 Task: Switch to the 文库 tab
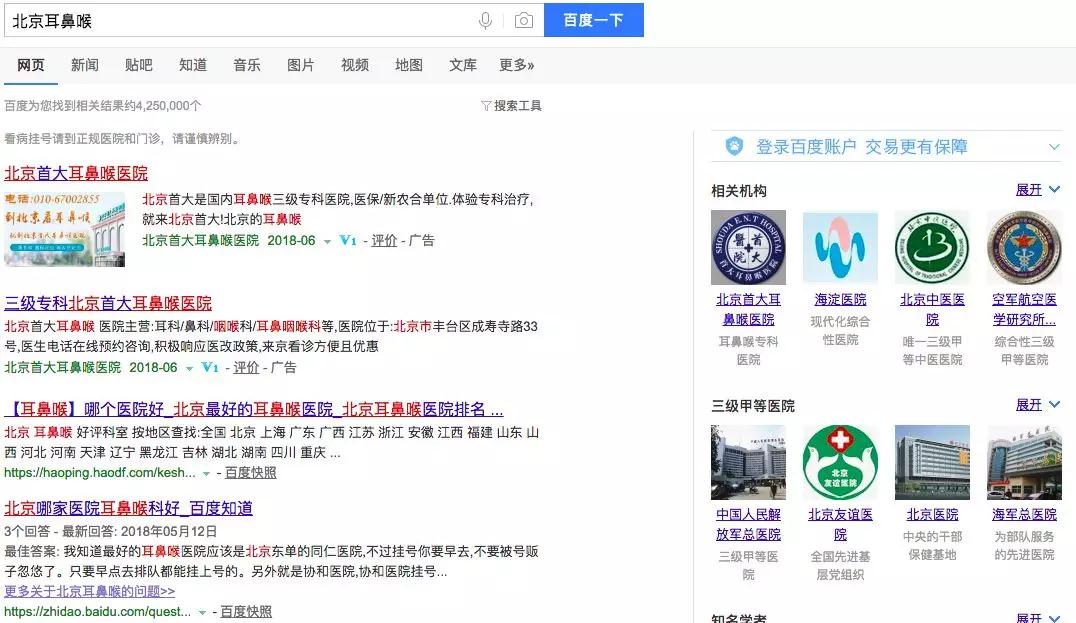pyautogui.click(x=463, y=65)
